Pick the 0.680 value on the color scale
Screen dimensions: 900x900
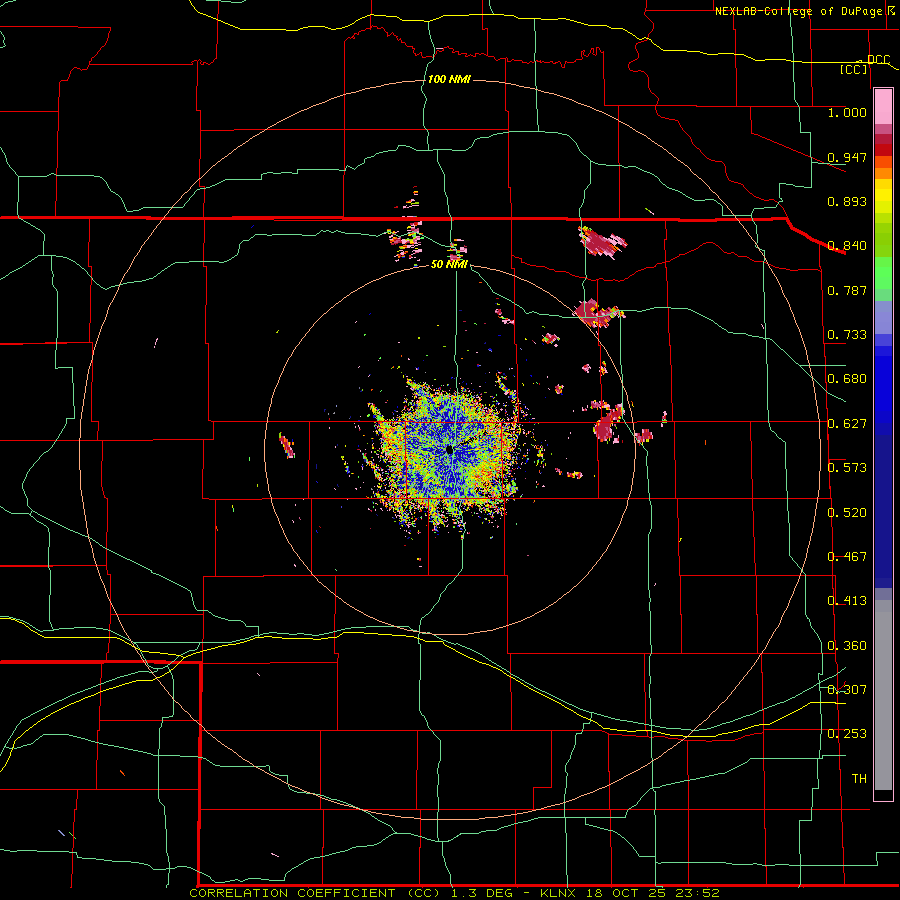(x=847, y=379)
